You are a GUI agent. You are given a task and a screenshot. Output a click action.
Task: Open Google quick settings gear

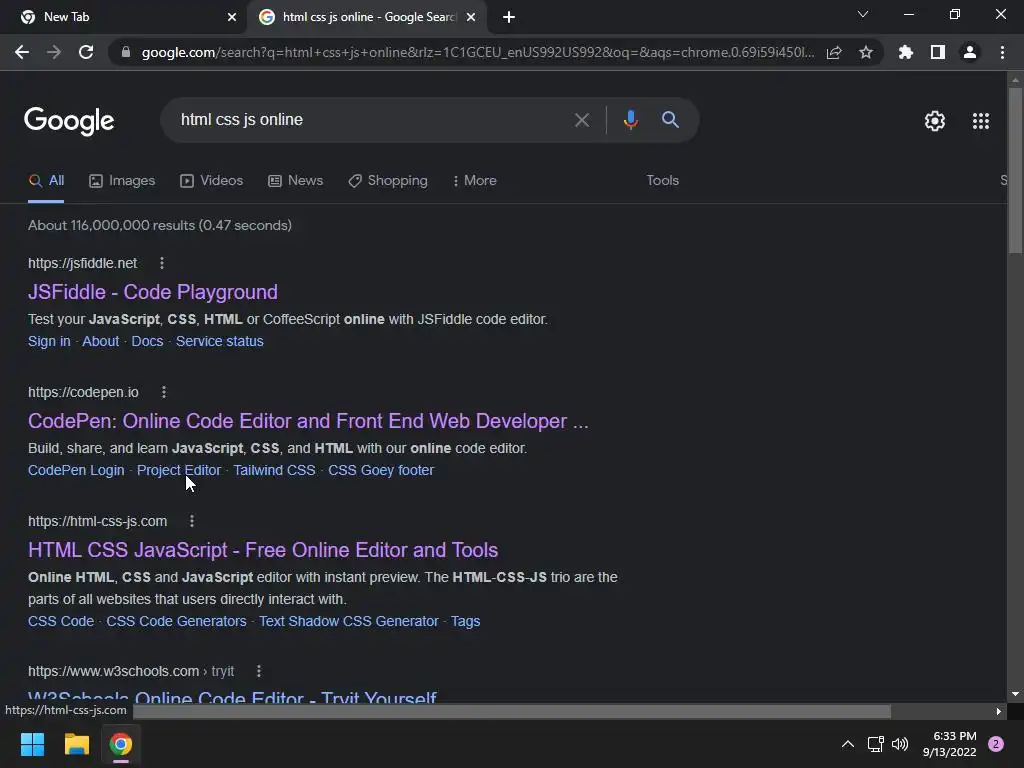pos(935,121)
